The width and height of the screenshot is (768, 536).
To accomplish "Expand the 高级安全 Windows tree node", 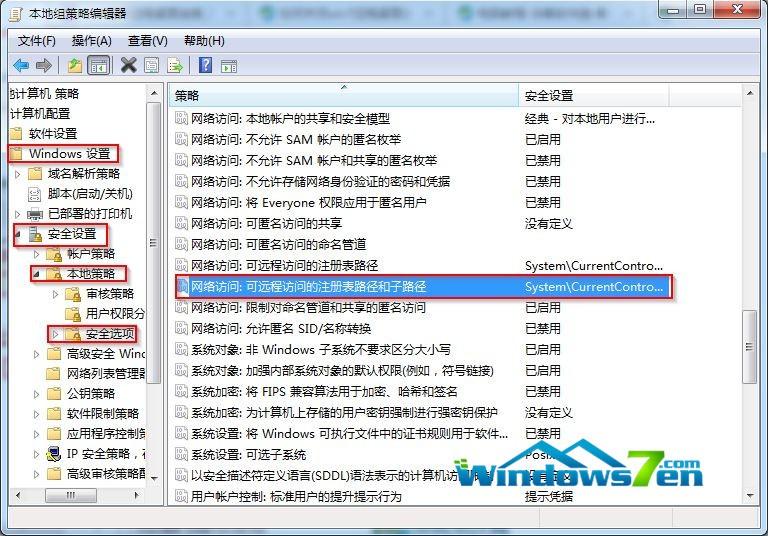I will pos(36,354).
